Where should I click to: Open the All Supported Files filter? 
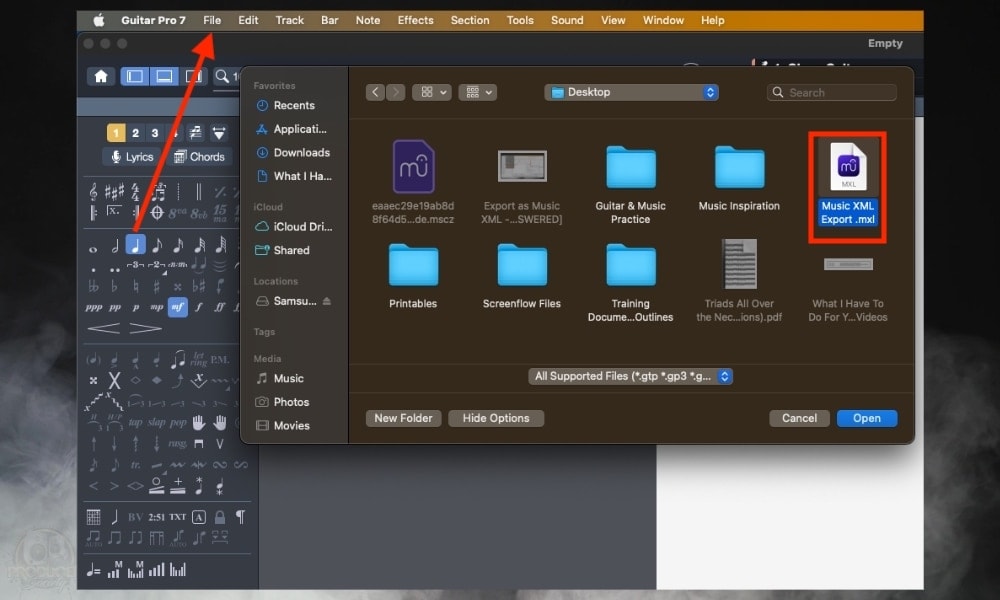(x=630, y=376)
